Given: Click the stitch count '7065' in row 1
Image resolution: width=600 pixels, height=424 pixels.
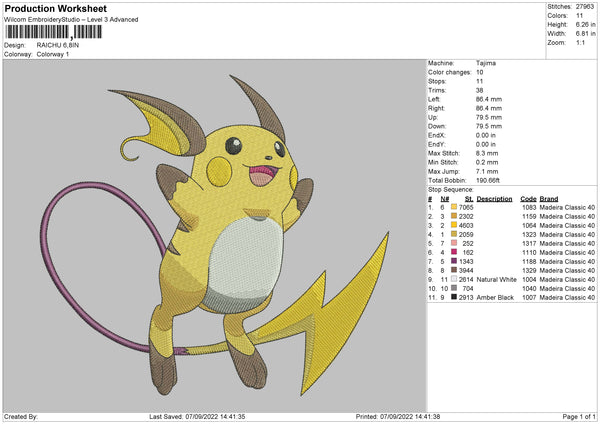Looking at the screenshot, I should point(466,207).
